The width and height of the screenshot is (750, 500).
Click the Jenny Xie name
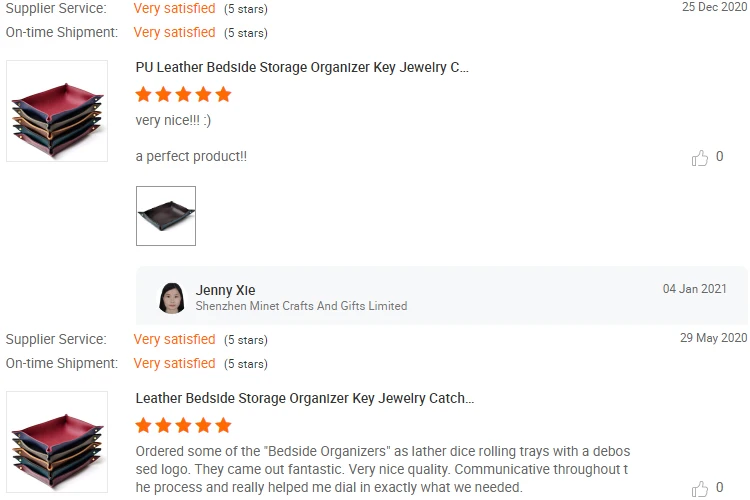point(225,291)
